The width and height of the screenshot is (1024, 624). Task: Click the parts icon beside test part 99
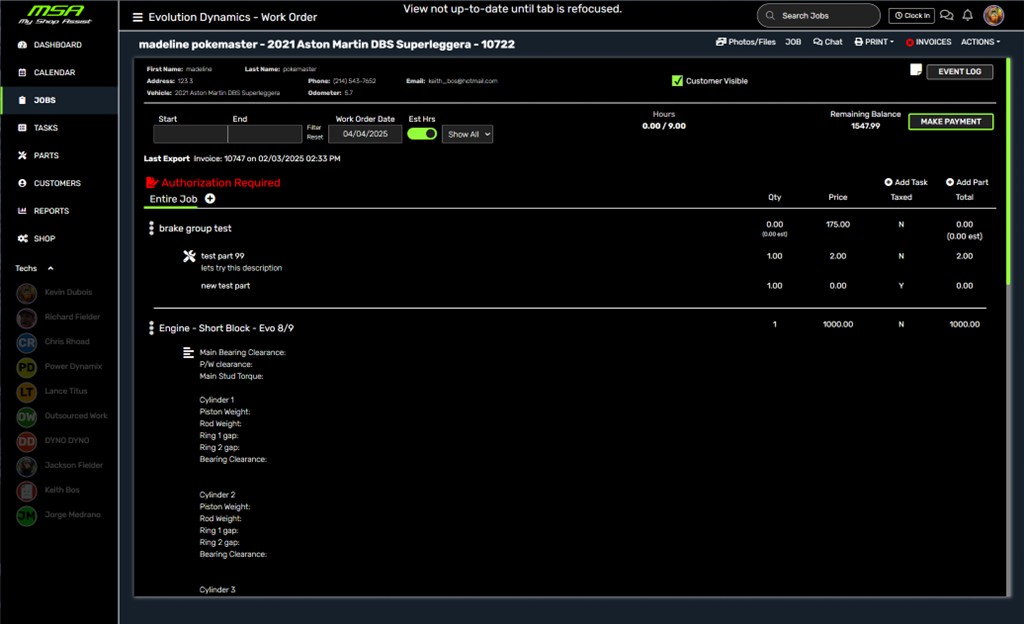click(189, 257)
